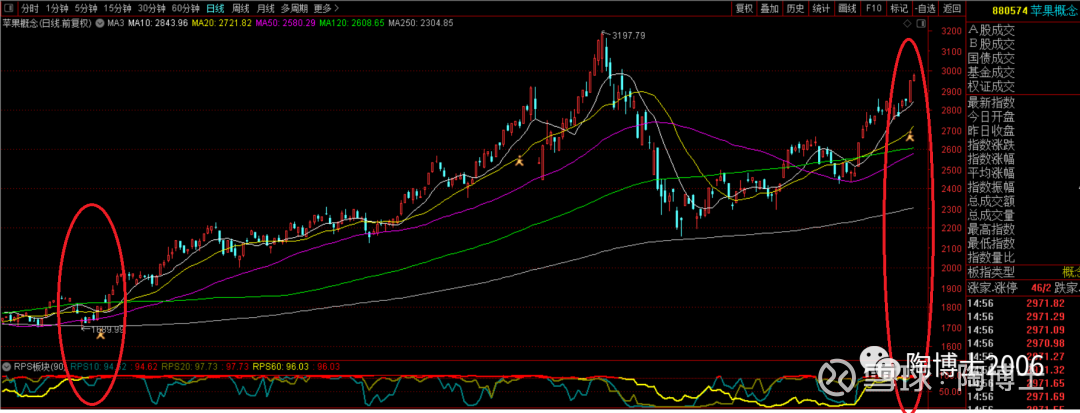Select the 周线 weekly chart tab
Screen dimensions: 1080x413
pos(240,9)
